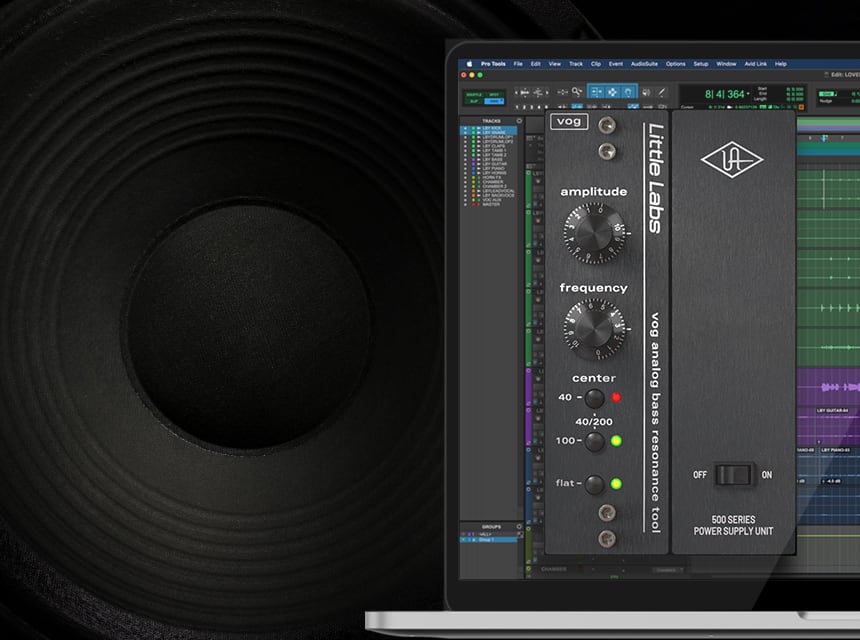Open the Help menu
860x640 pixels.
tap(780, 64)
